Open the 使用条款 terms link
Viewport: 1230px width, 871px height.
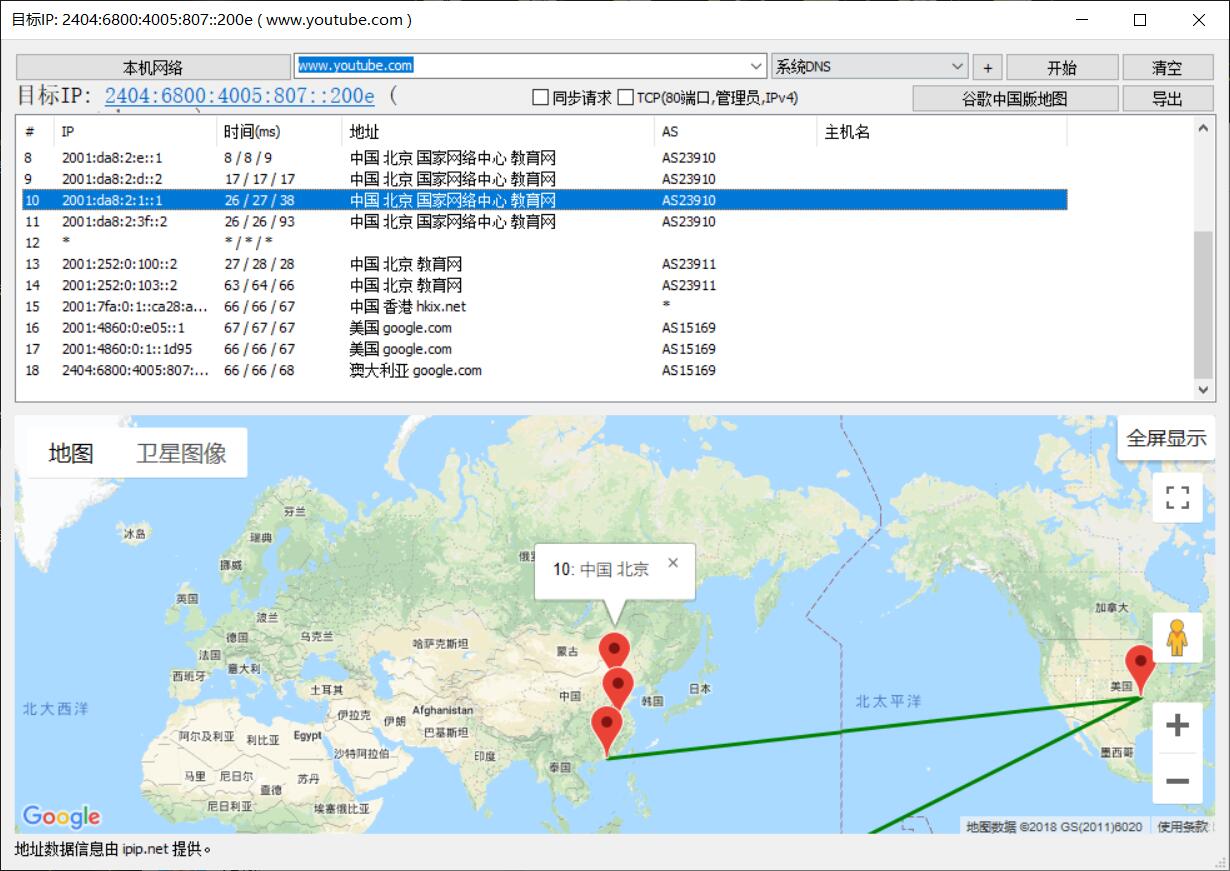tap(1182, 826)
